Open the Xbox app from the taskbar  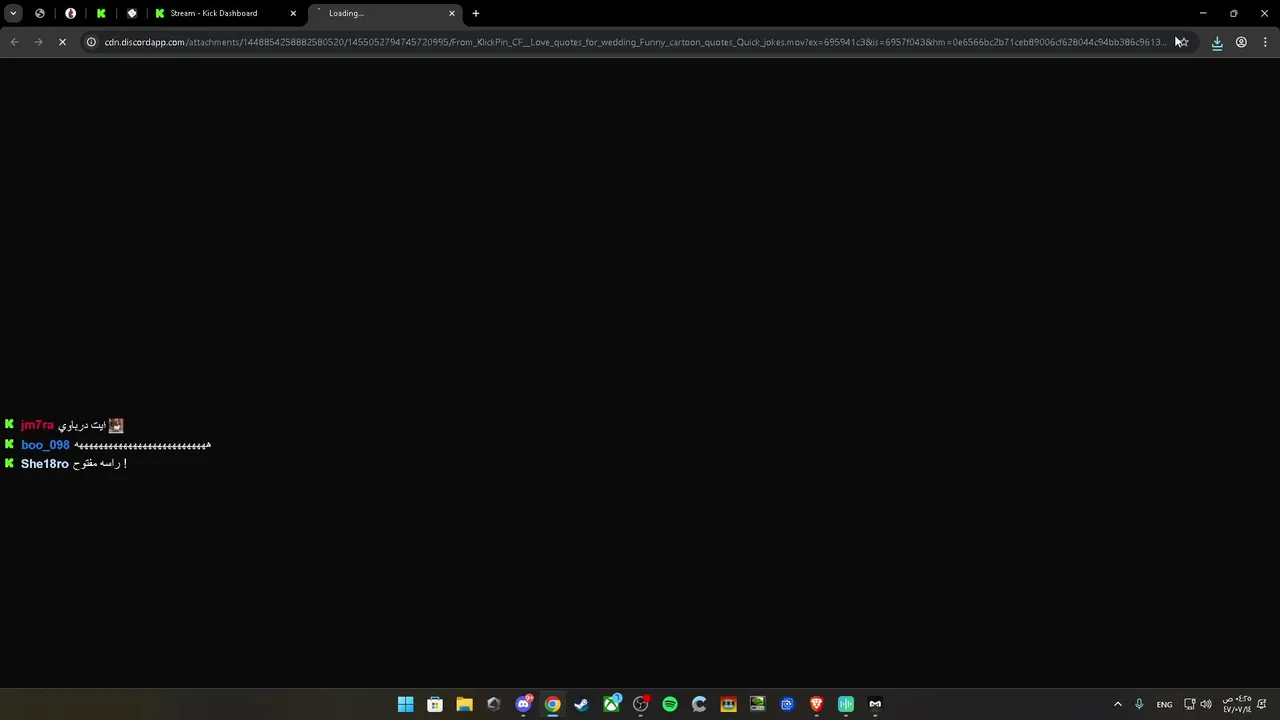(611, 704)
